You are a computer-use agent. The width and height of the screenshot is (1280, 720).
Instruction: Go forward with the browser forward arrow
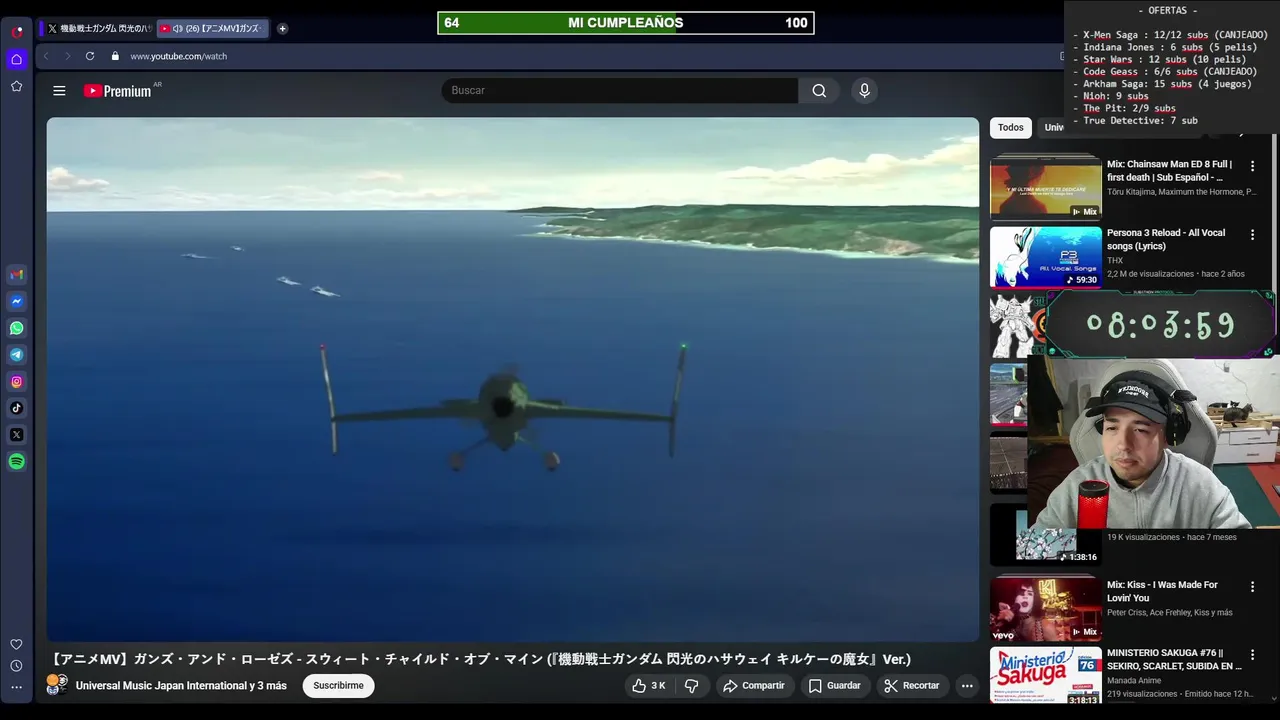(67, 56)
